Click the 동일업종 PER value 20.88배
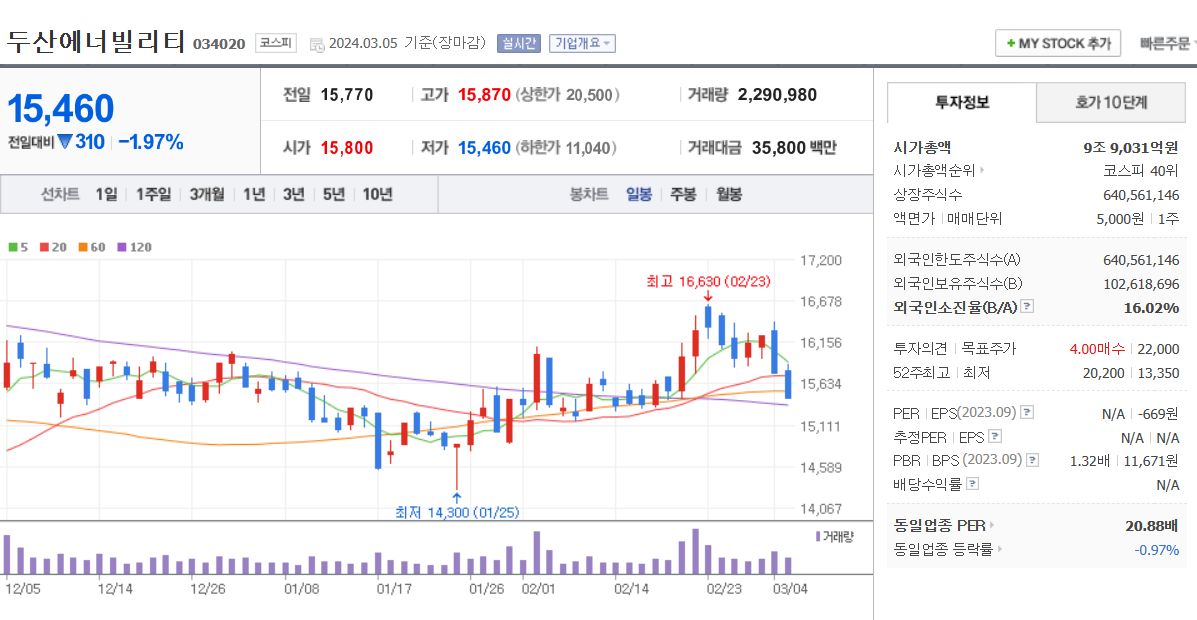This screenshot has height=620, width=1197. (x=1152, y=525)
